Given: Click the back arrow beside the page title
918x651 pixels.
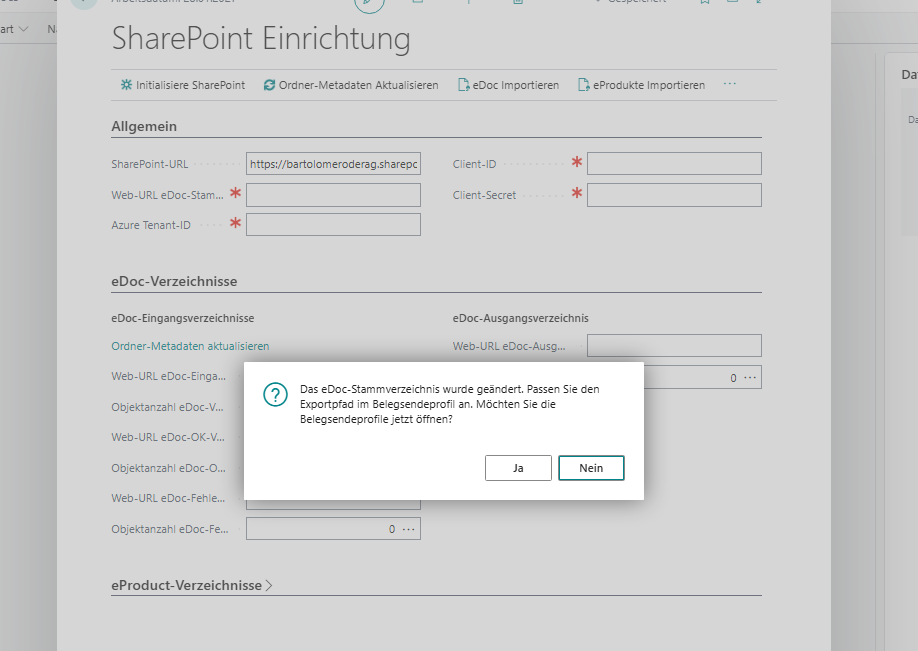Looking at the screenshot, I should (83, 5).
